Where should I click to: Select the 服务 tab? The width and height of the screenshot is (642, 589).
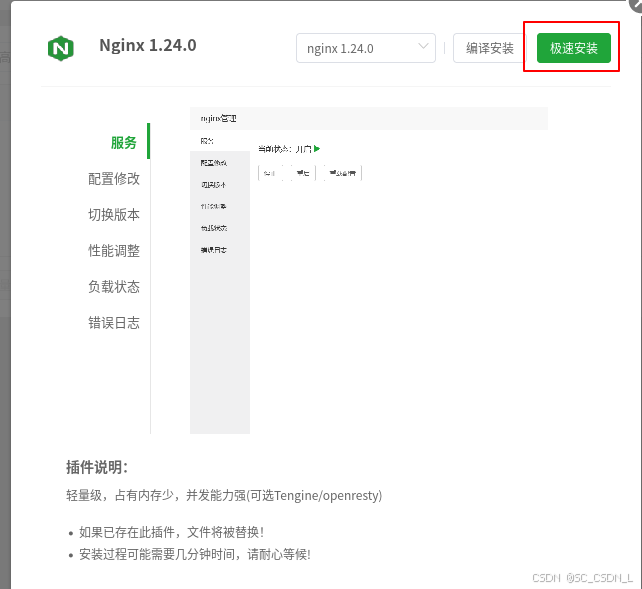[x=124, y=142]
